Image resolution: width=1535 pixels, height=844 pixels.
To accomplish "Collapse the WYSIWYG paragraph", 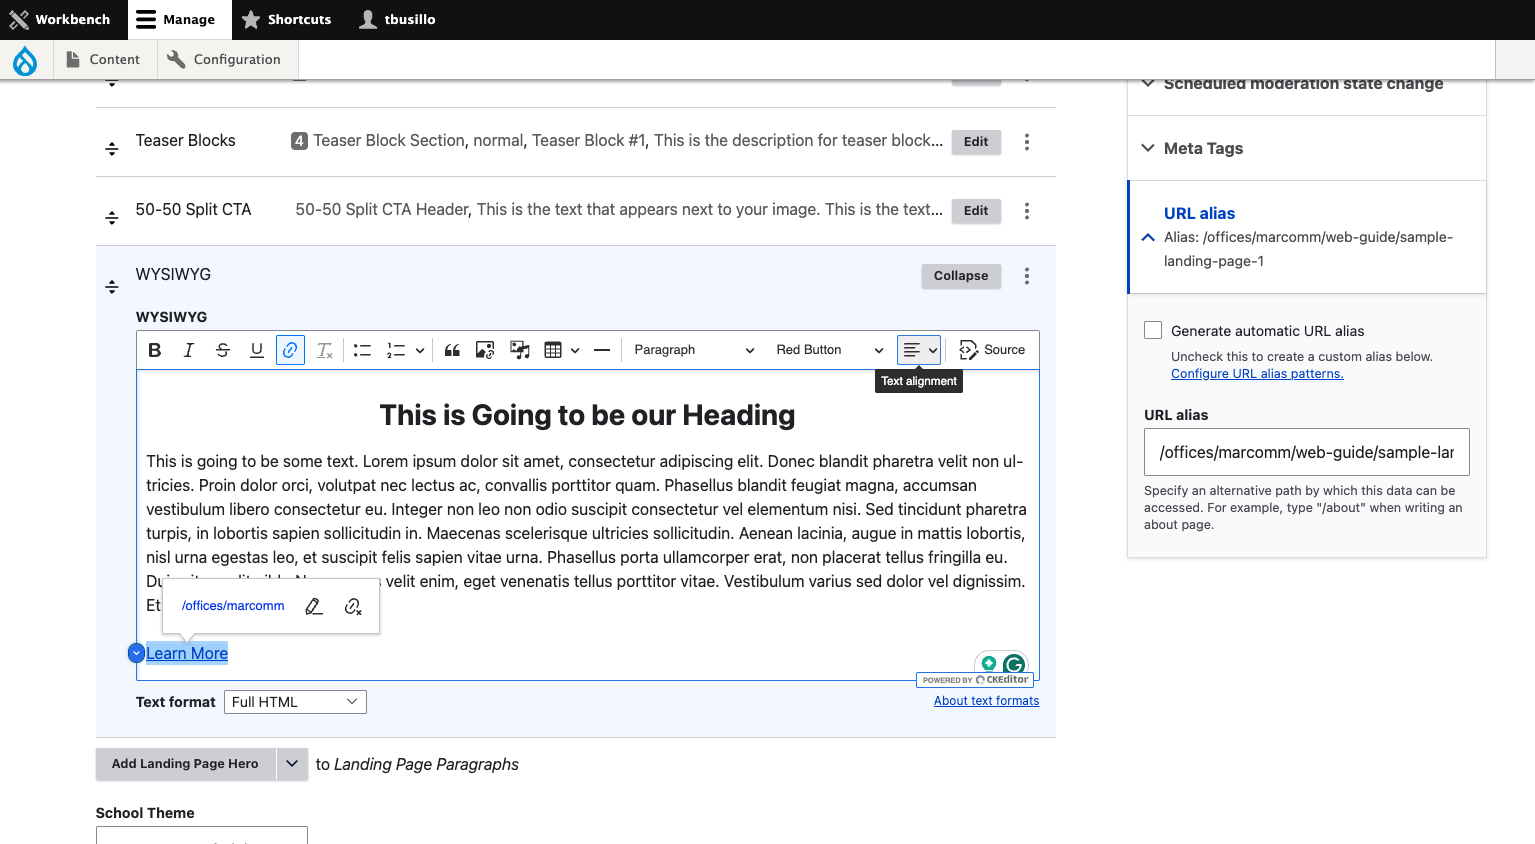I will [x=961, y=276].
